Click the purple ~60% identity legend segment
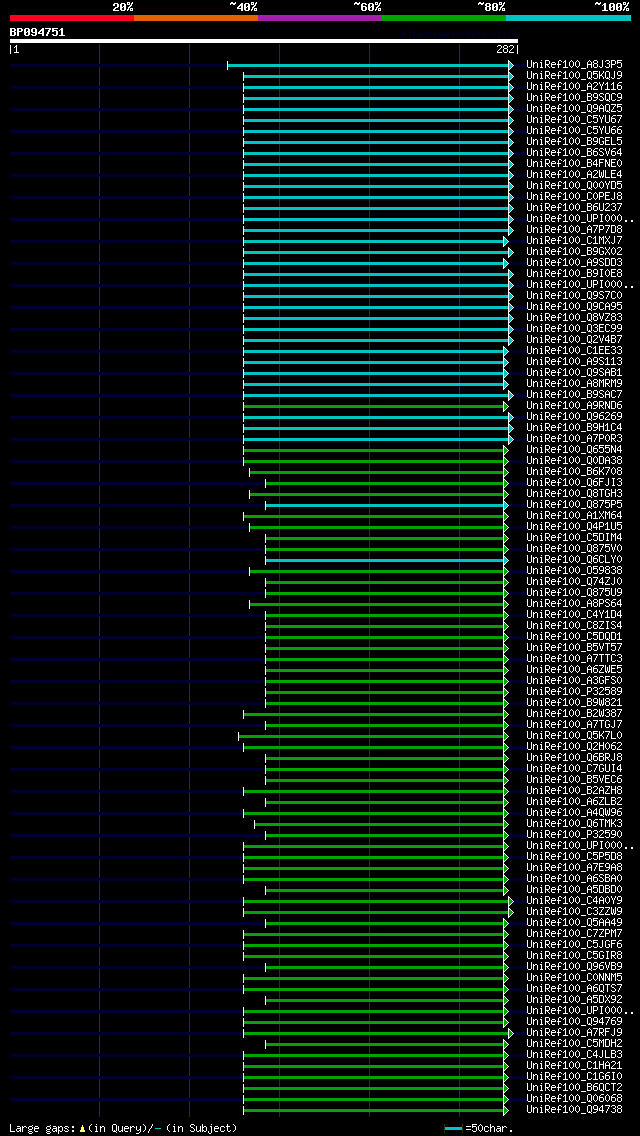This screenshot has width=640, height=1136. 320,17
